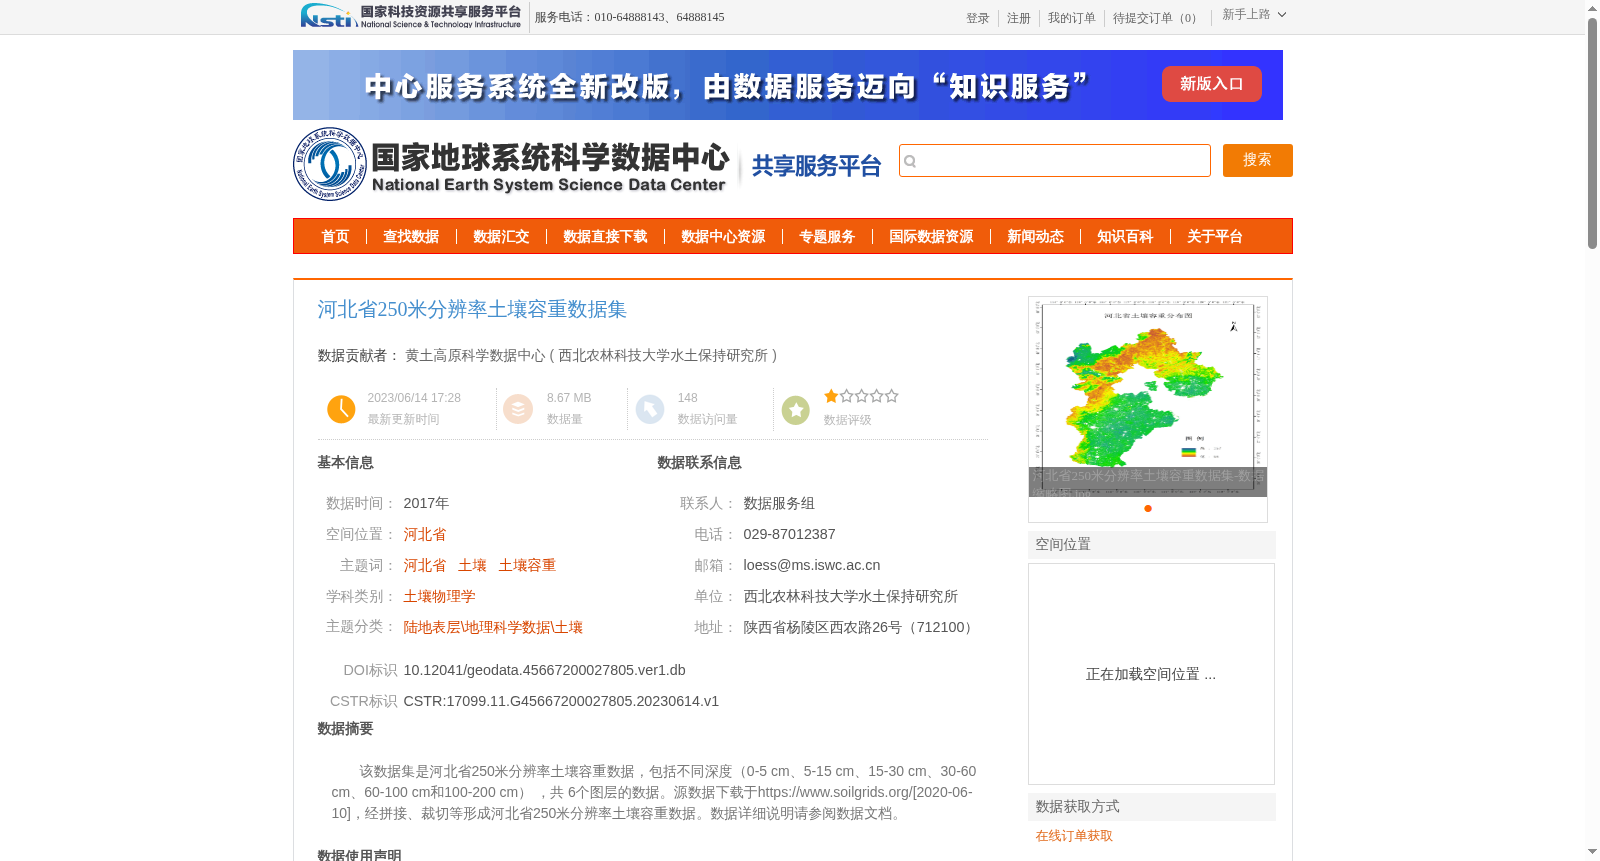Click the 土壤 keyword link
The width and height of the screenshot is (1600, 861).
pyautogui.click(x=472, y=566)
